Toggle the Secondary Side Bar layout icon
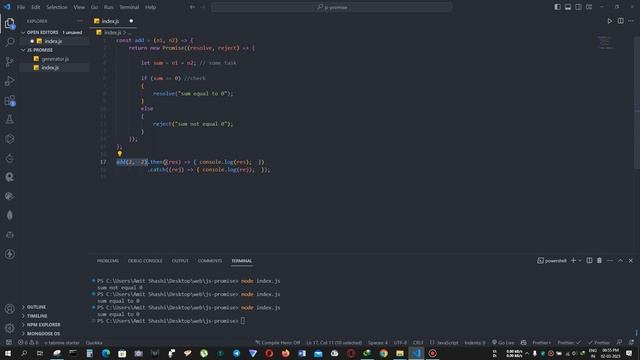 578,7
